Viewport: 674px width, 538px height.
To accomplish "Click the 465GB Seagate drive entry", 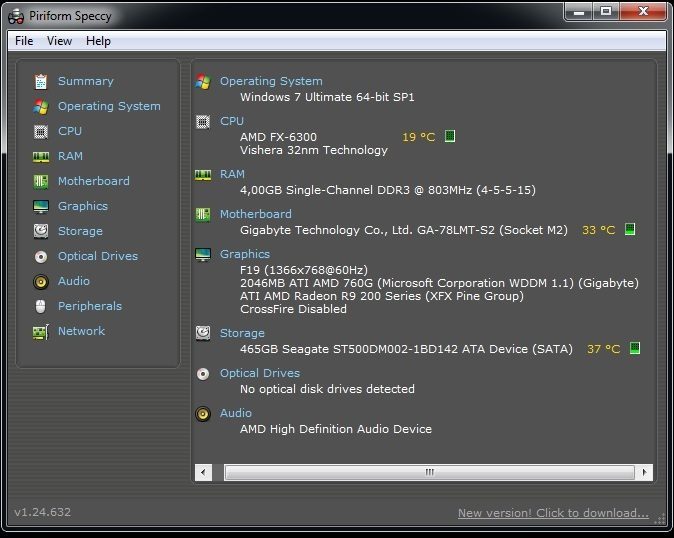I will click(x=406, y=349).
